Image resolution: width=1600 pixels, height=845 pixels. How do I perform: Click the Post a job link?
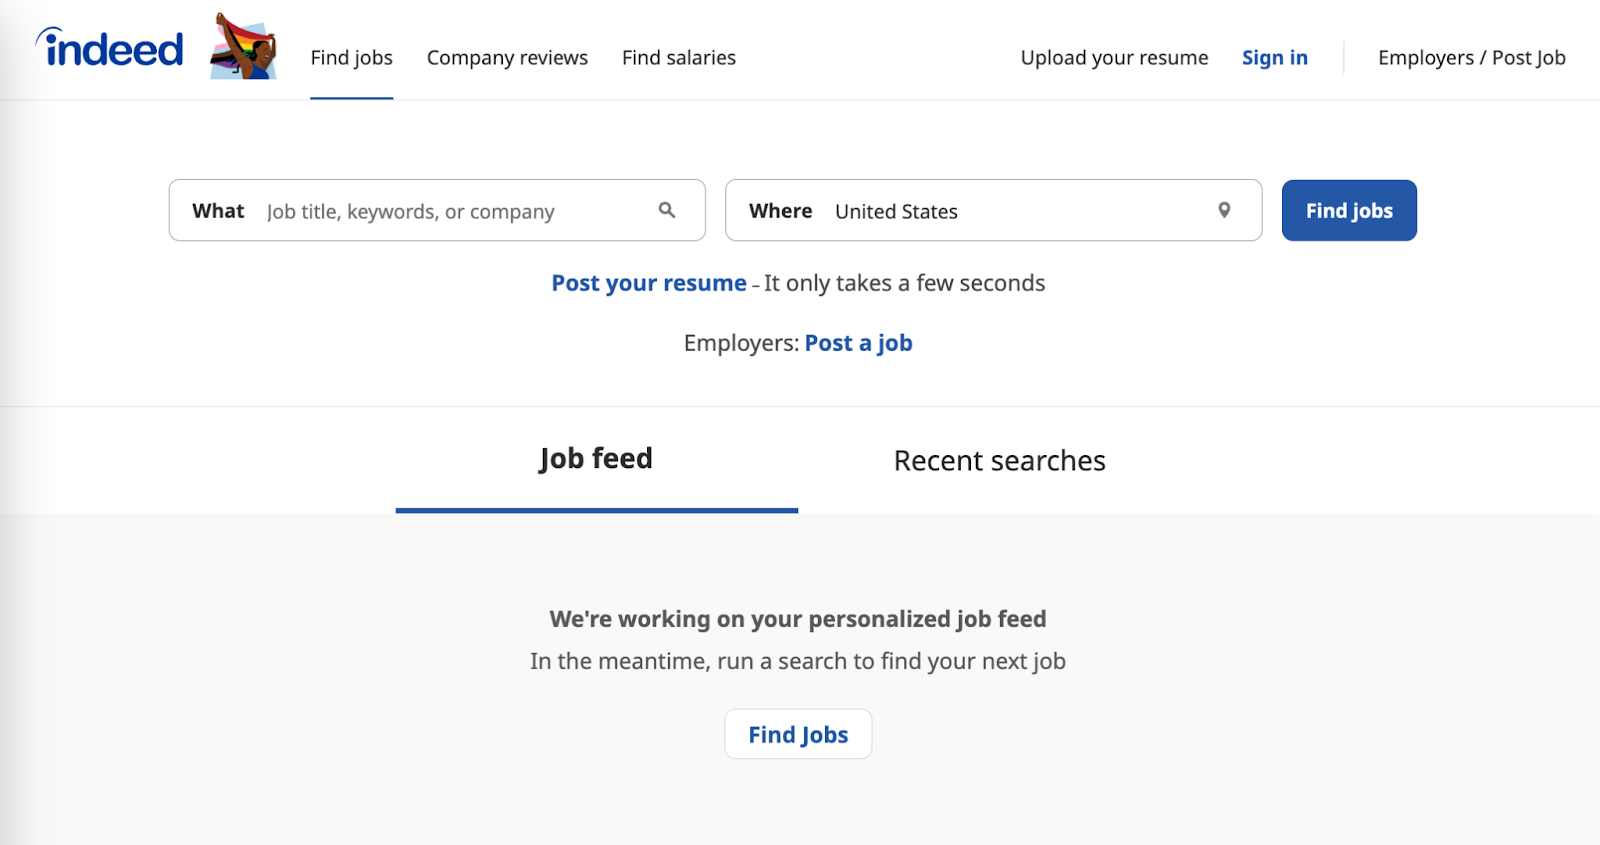pos(858,343)
